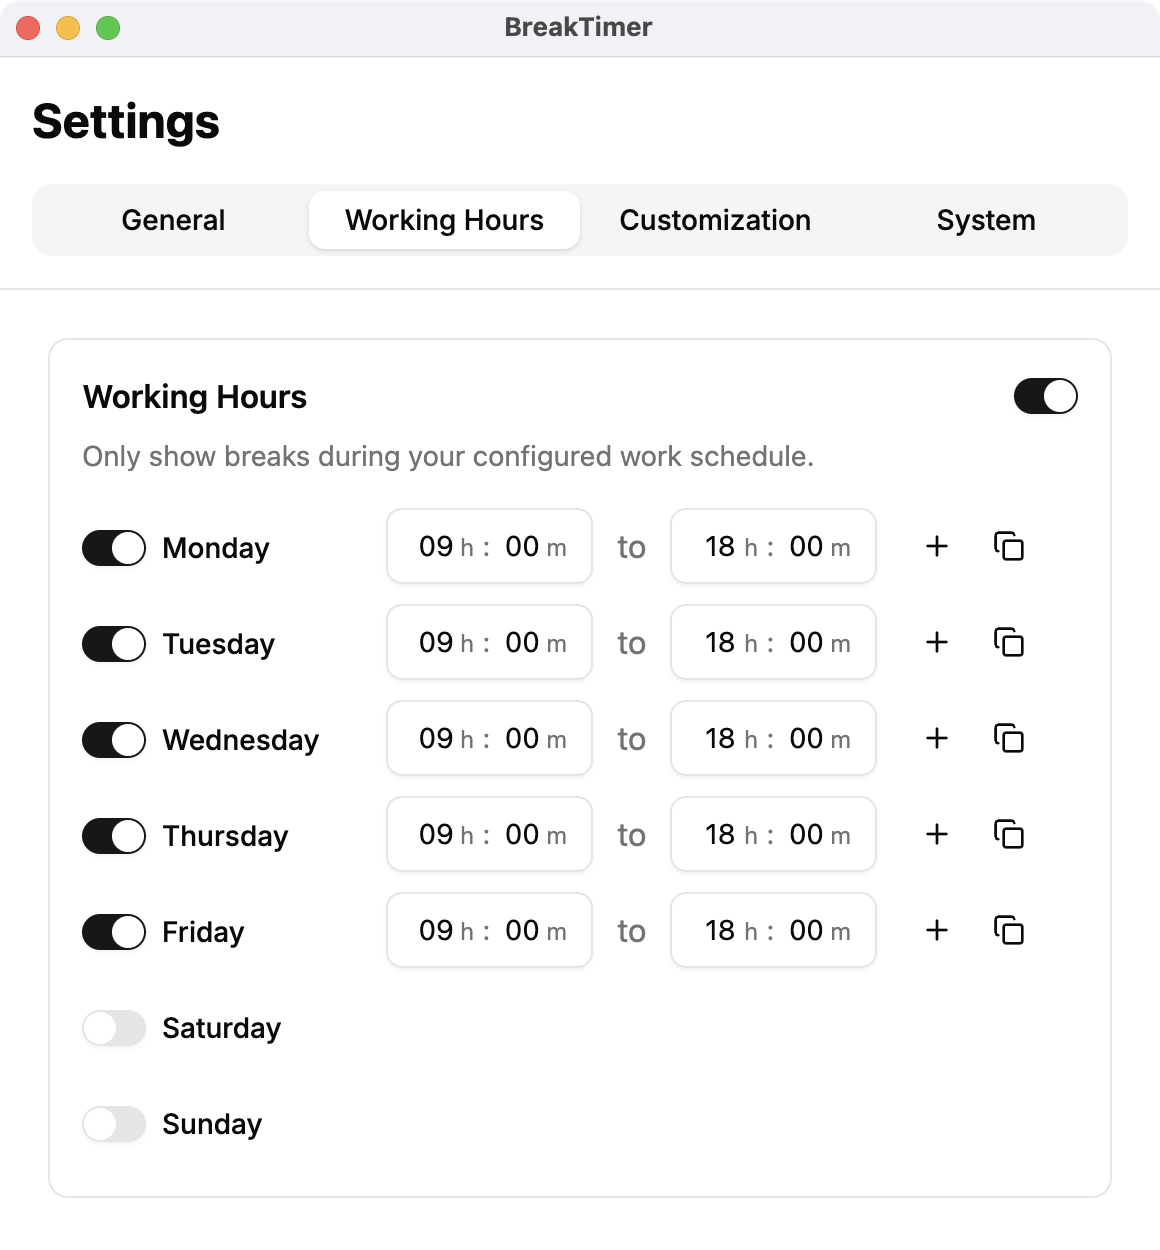Click Friday's end time field
This screenshot has height=1250, width=1160.
pos(773,930)
